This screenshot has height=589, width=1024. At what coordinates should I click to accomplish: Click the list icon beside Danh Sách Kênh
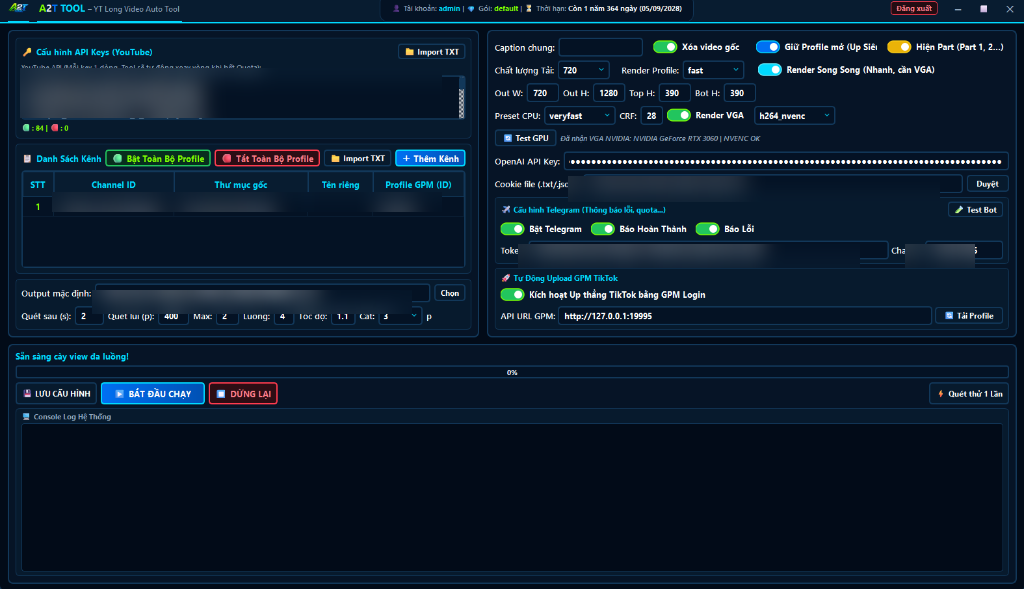[x=27, y=159]
